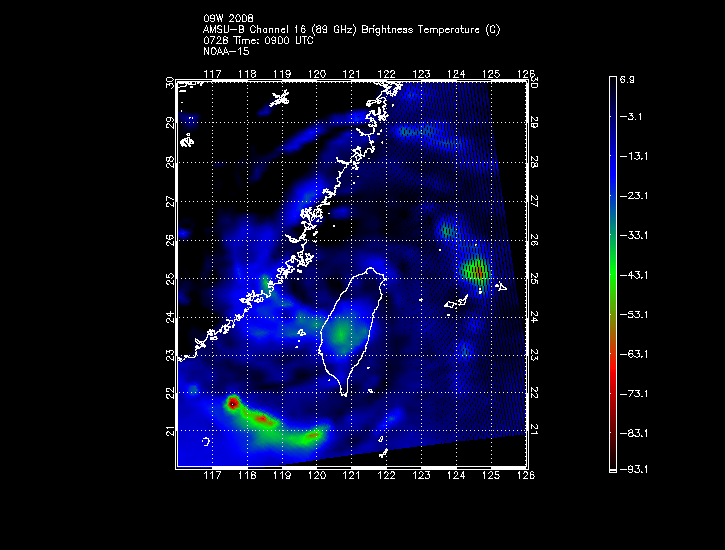Click the top-axis longitude label 120
725x550 pixels.
(x=317, y=74)
